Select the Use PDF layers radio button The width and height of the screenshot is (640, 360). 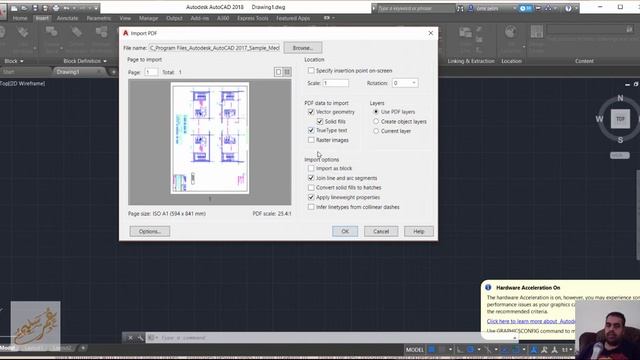(x=376, y=111)
